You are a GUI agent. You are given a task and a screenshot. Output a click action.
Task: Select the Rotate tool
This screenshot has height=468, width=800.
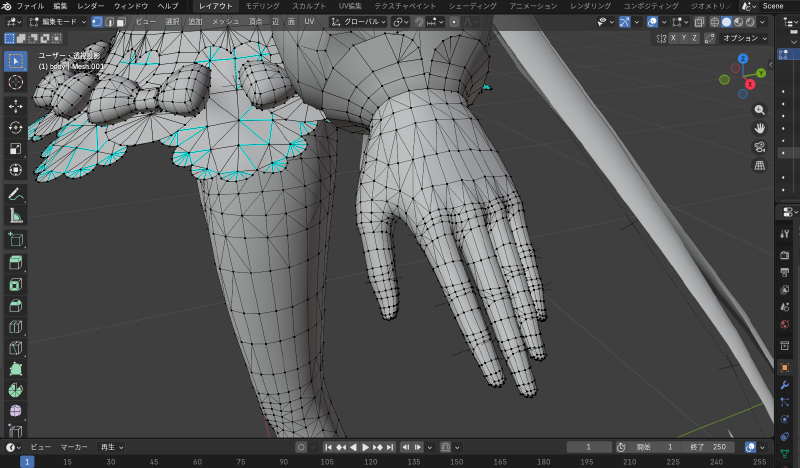15,127
